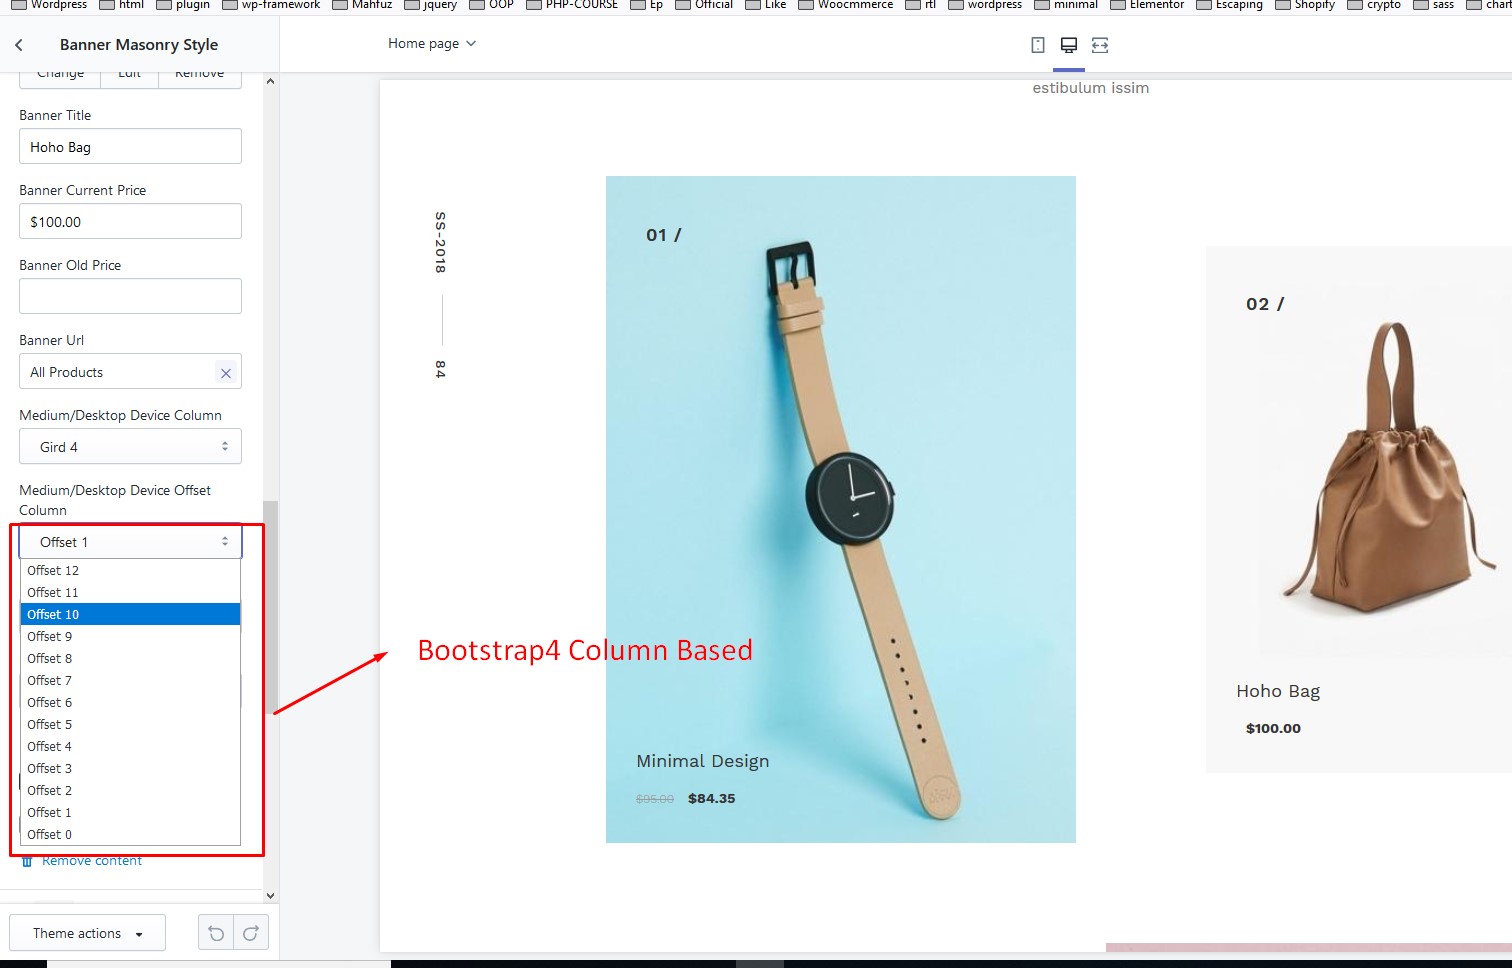Click the Banner Old Price field

(x=130, y=296)
